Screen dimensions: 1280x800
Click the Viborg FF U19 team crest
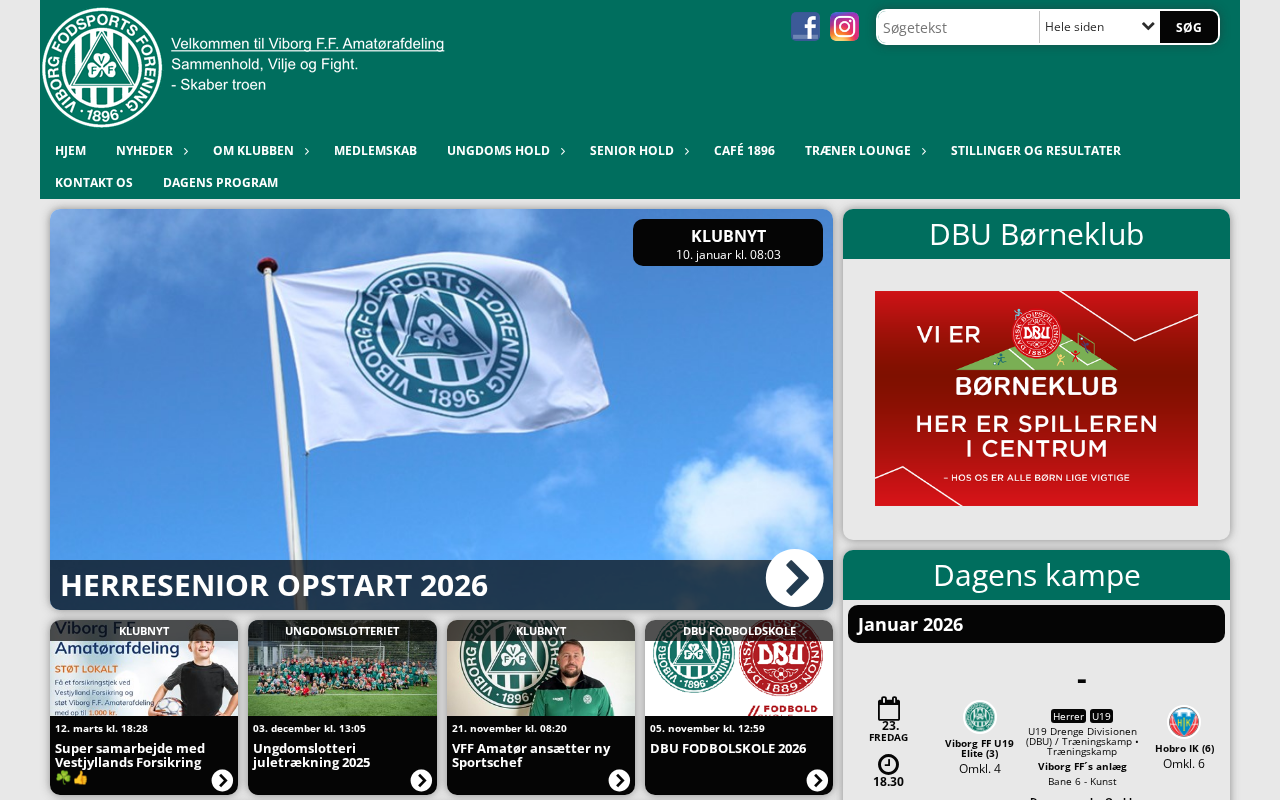(980, 717)
